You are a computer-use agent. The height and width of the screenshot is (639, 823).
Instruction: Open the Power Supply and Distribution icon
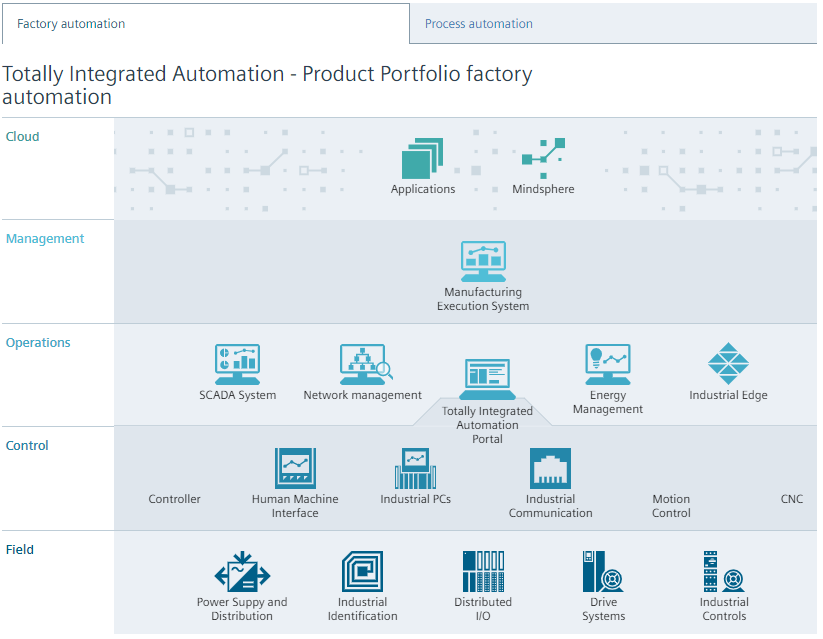[x=242, y=572]
